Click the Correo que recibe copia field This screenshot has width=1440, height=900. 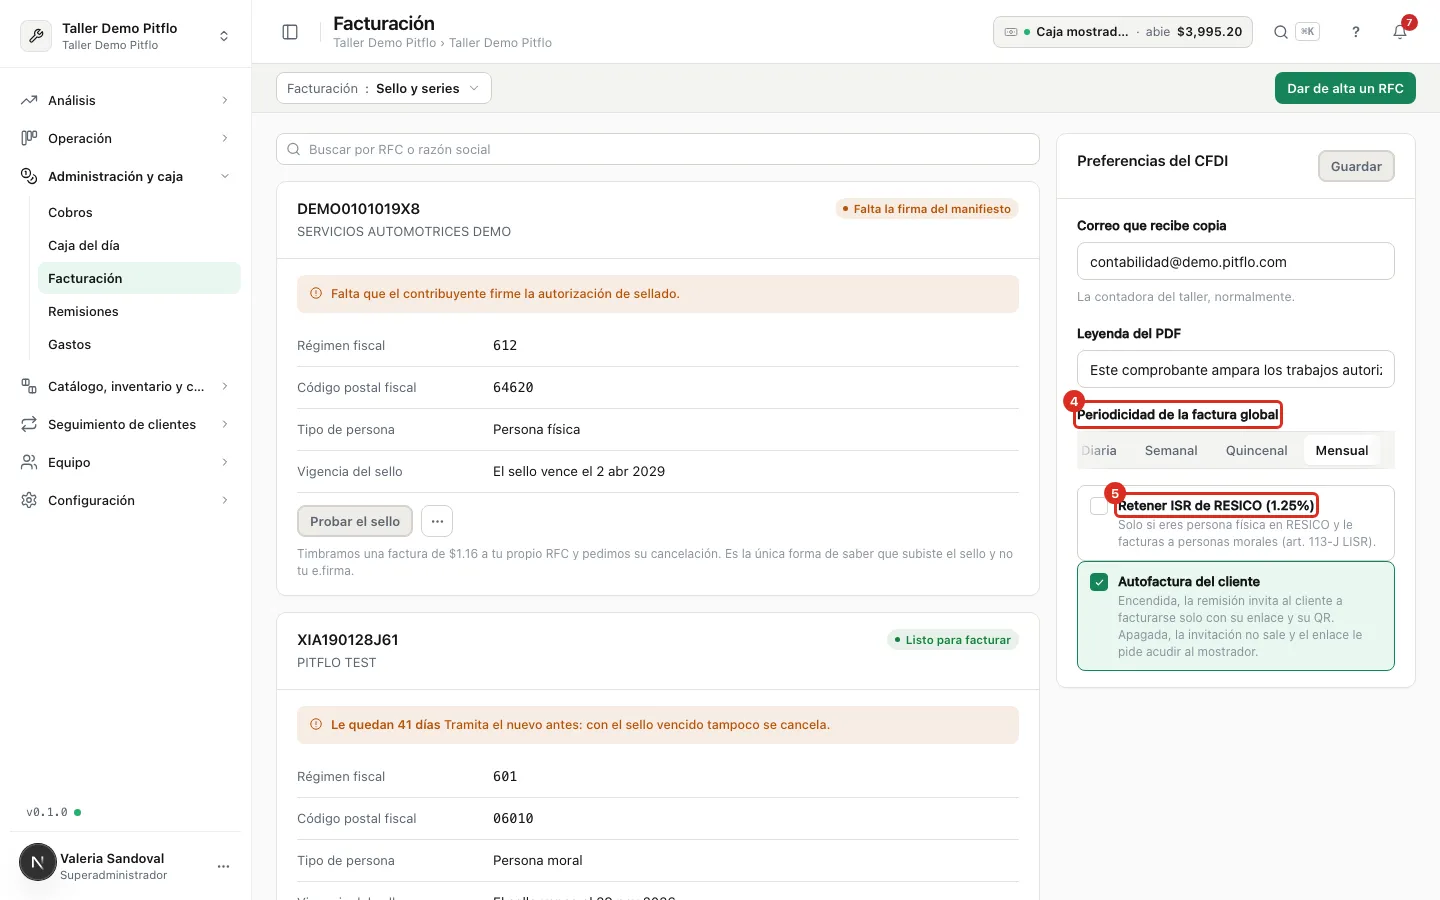1236,261
